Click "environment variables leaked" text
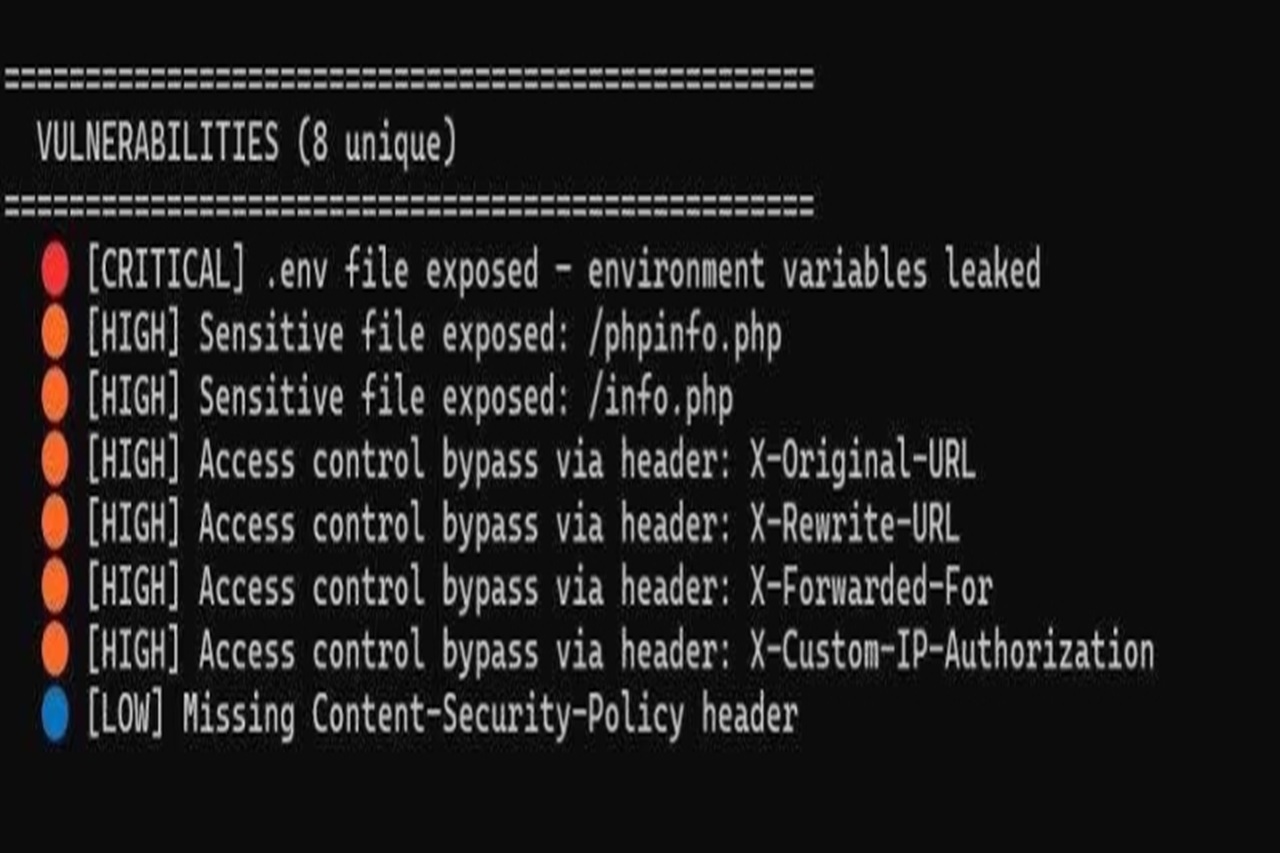 813,271
